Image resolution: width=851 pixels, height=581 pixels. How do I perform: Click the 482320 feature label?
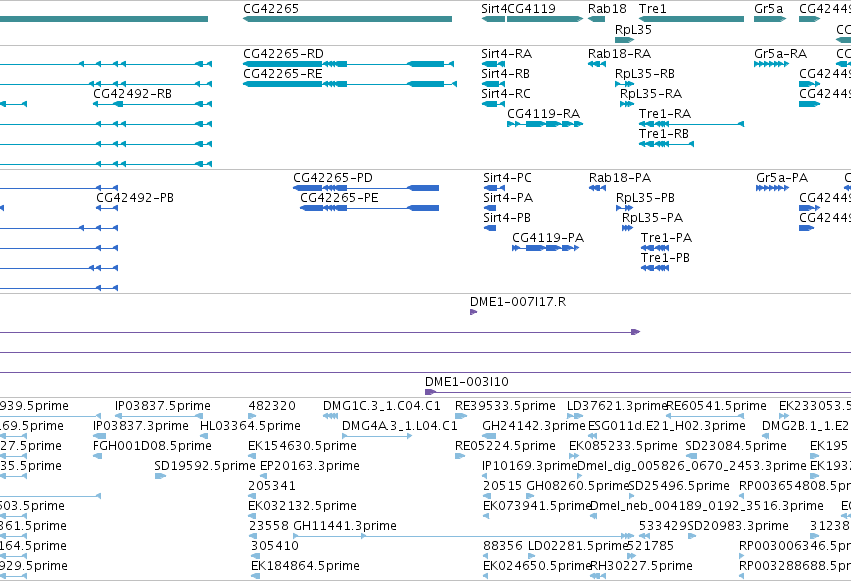[272, 406]
